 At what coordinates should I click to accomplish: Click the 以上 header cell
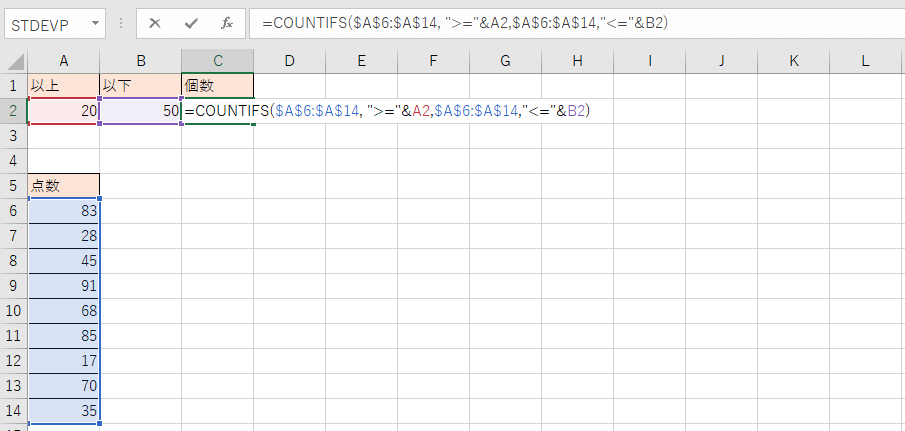point(64,86)
